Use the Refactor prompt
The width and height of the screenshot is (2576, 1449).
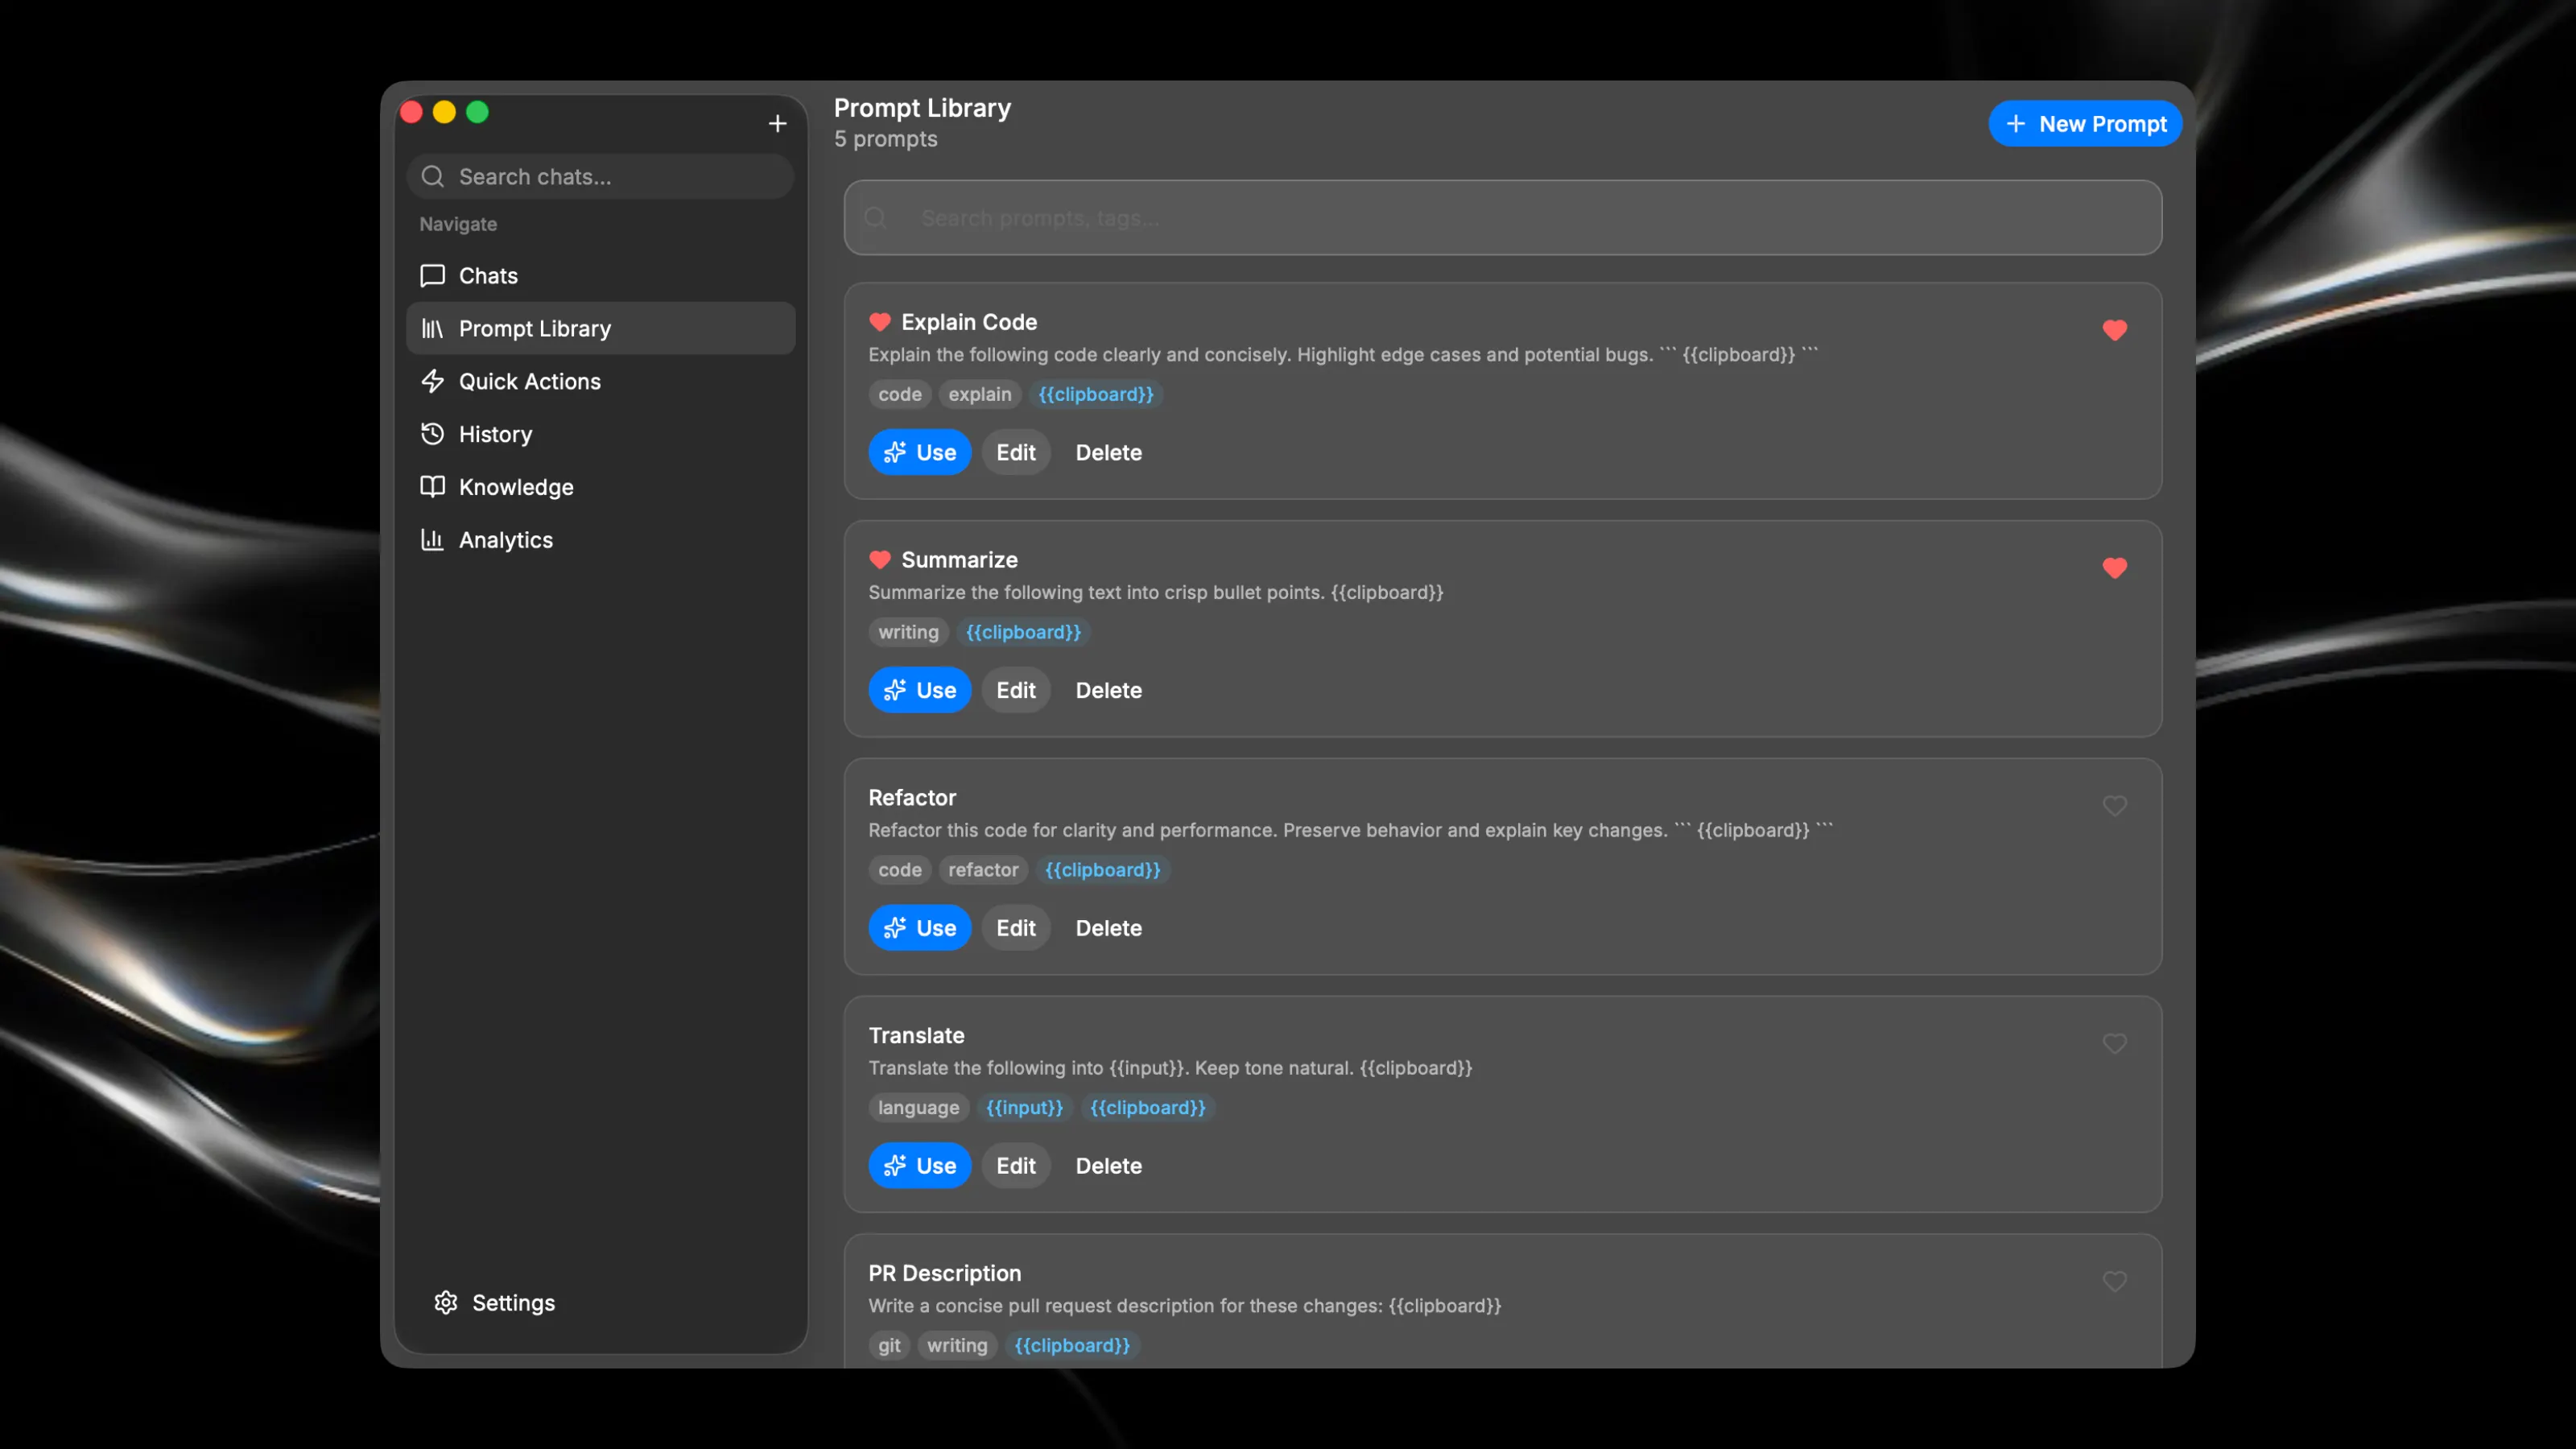pyautogui.click(x=919, y=928)
